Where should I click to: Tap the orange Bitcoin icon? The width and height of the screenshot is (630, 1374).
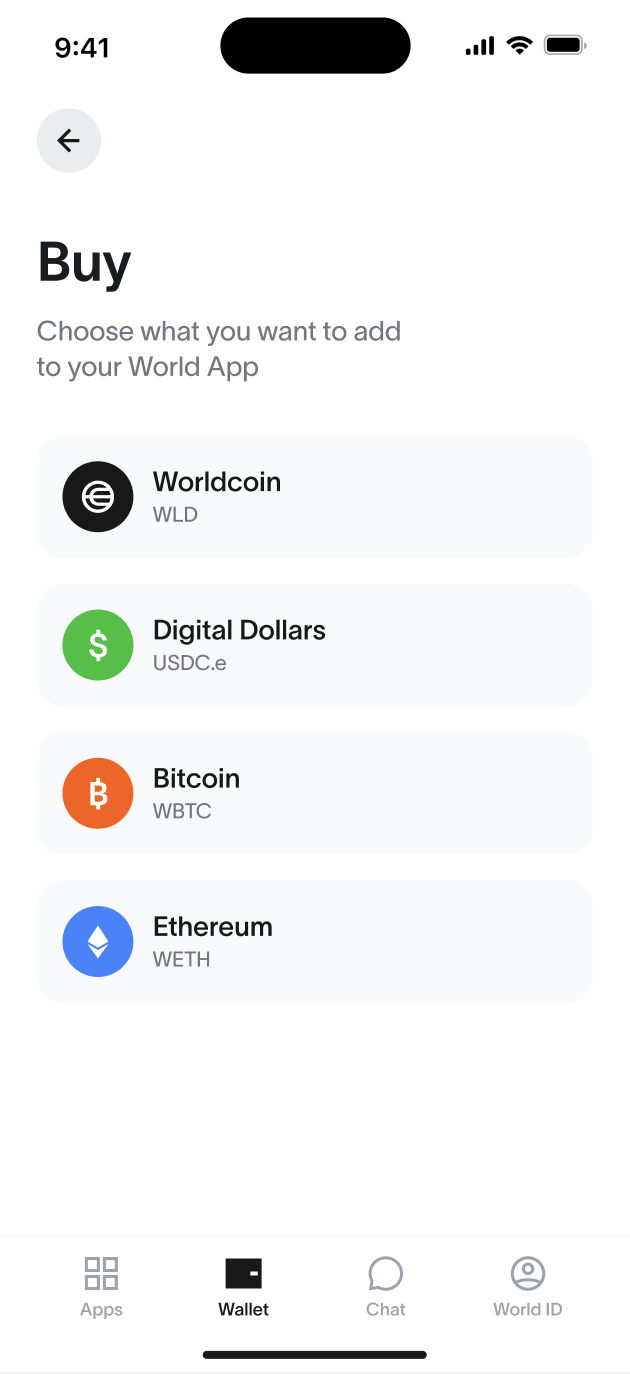pos(98,793)
